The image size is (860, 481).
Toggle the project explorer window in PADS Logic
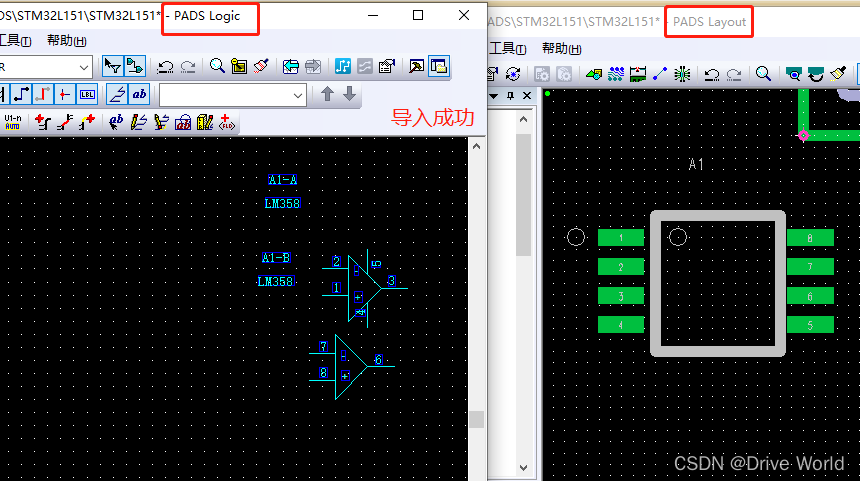439,66
